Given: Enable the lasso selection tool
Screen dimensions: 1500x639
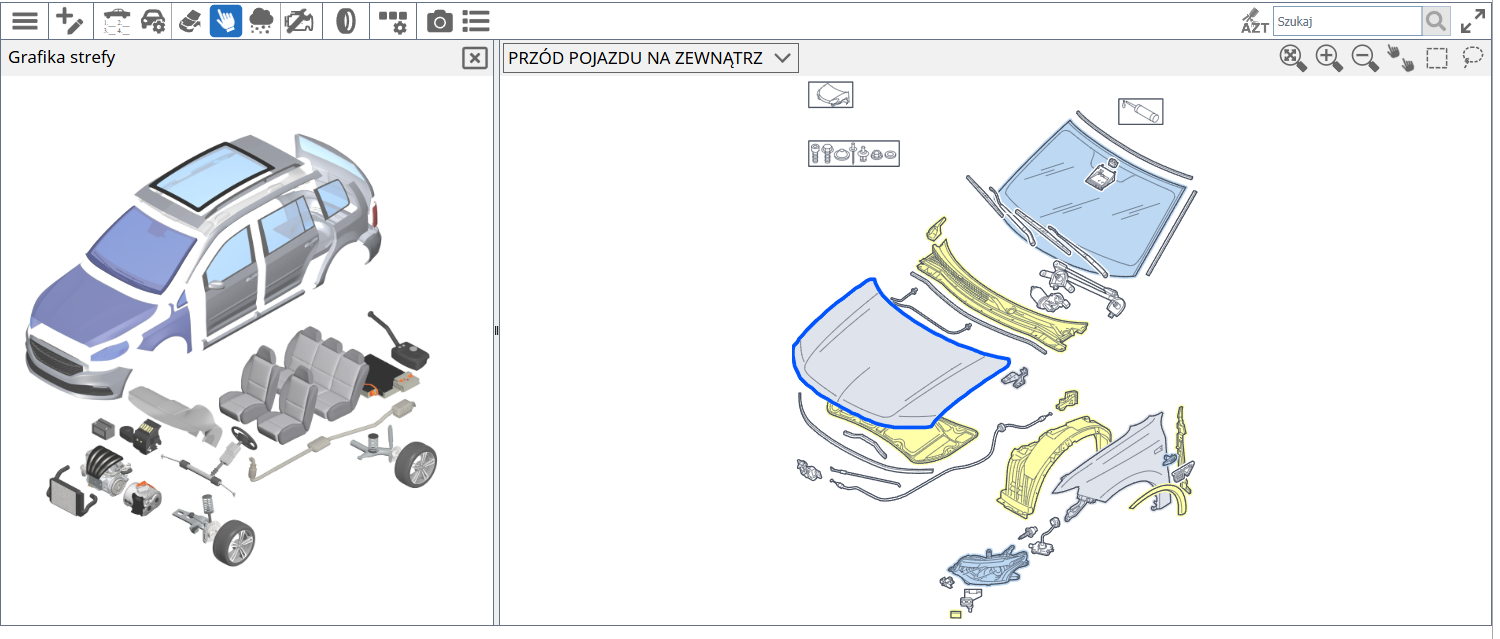Looking at the screenshot, I should click(x=1472, y=58).
